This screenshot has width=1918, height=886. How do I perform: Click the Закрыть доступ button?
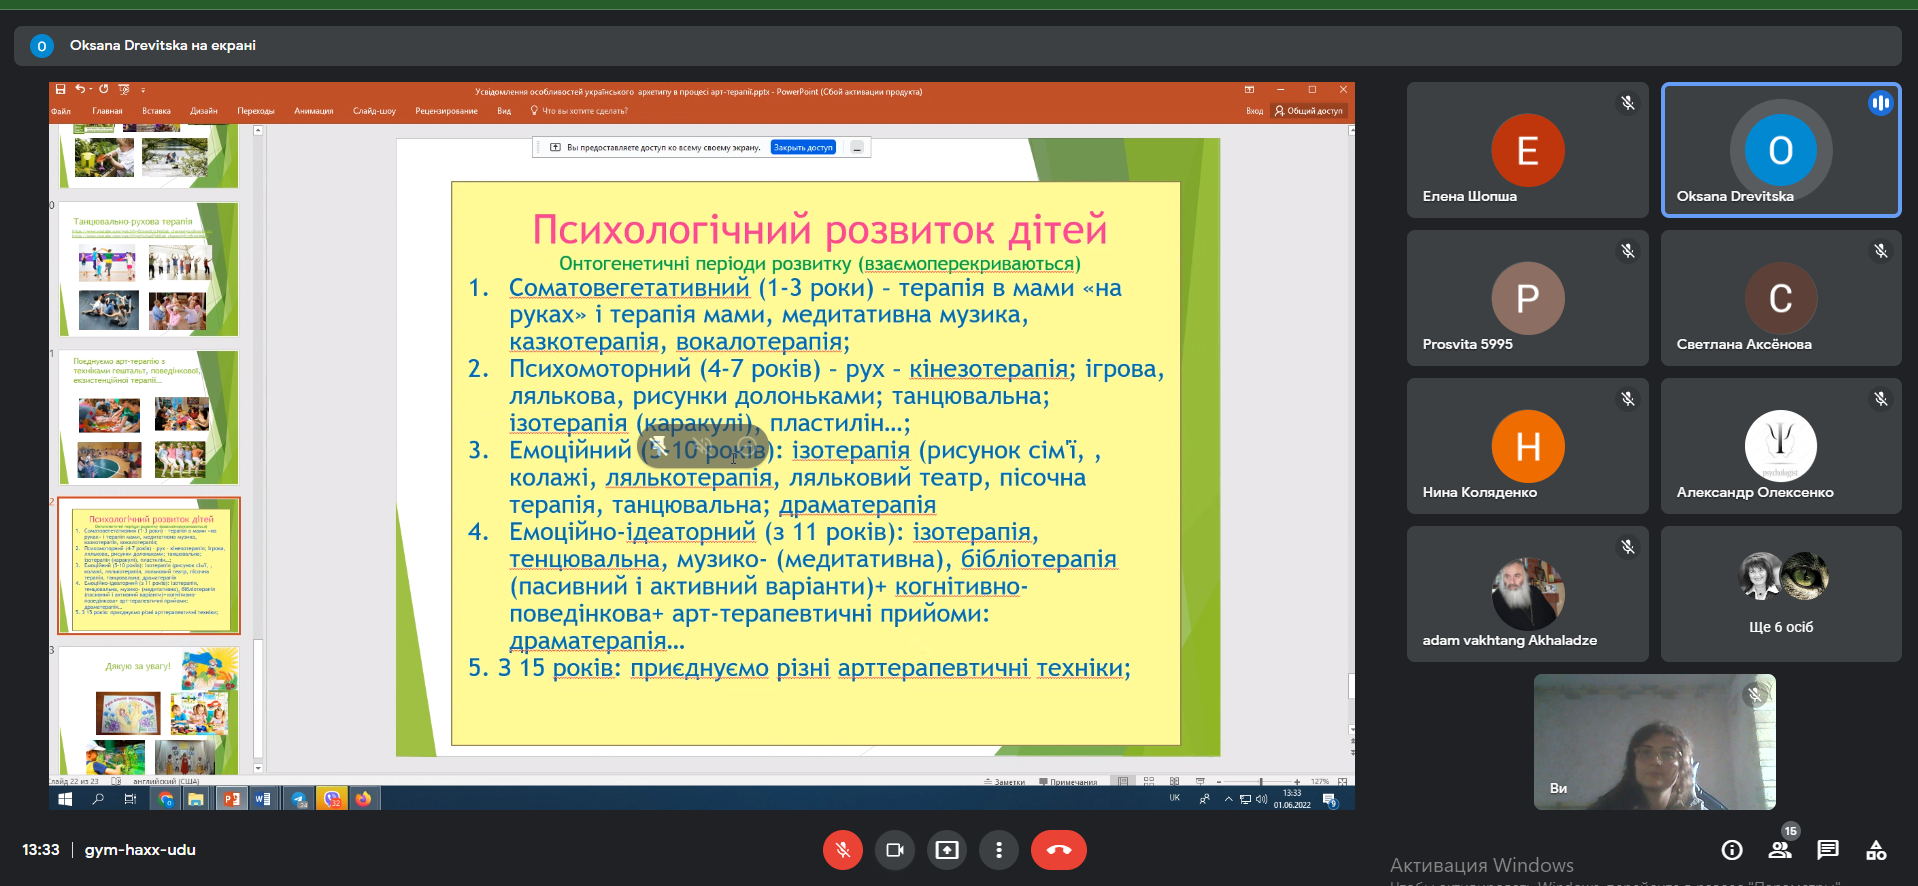(803, 148)
